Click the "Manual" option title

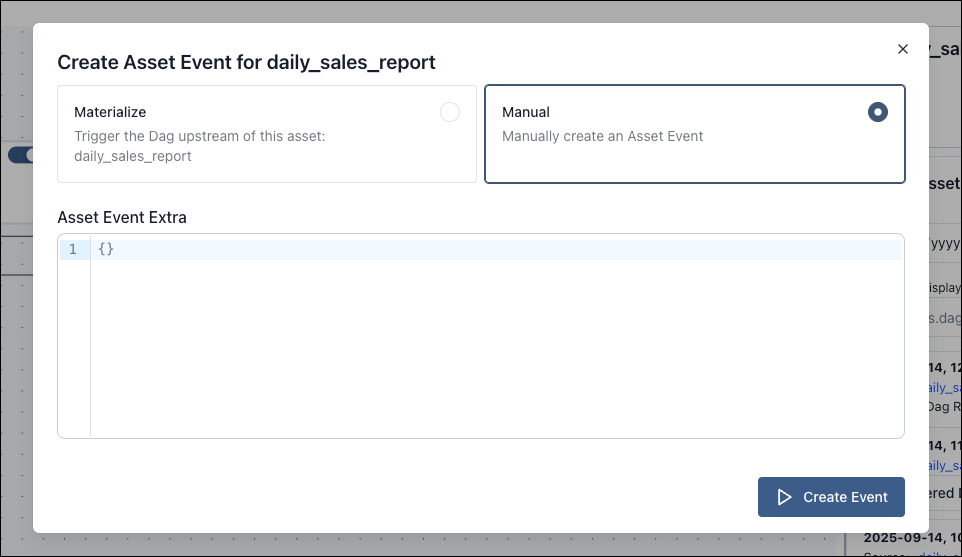526,112
